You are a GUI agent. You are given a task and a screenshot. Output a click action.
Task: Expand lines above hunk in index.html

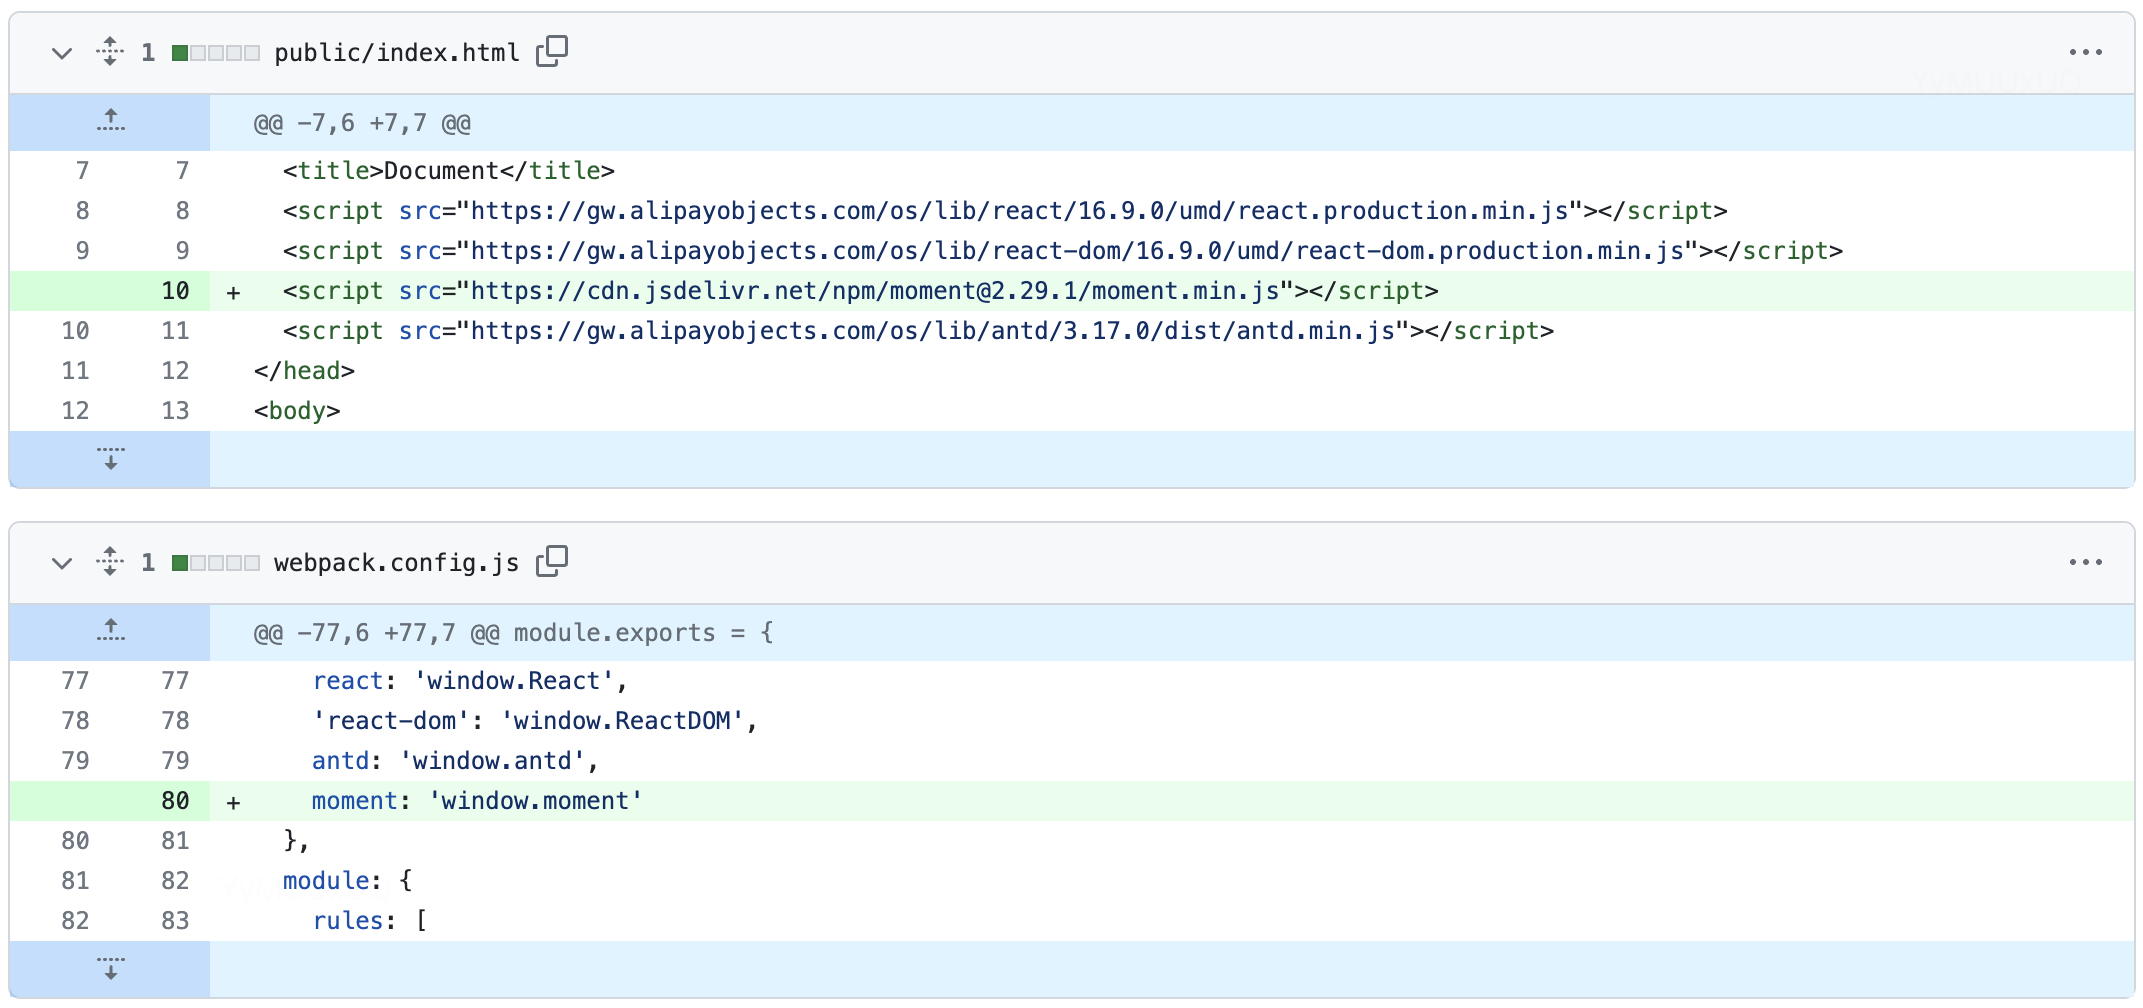110,122
